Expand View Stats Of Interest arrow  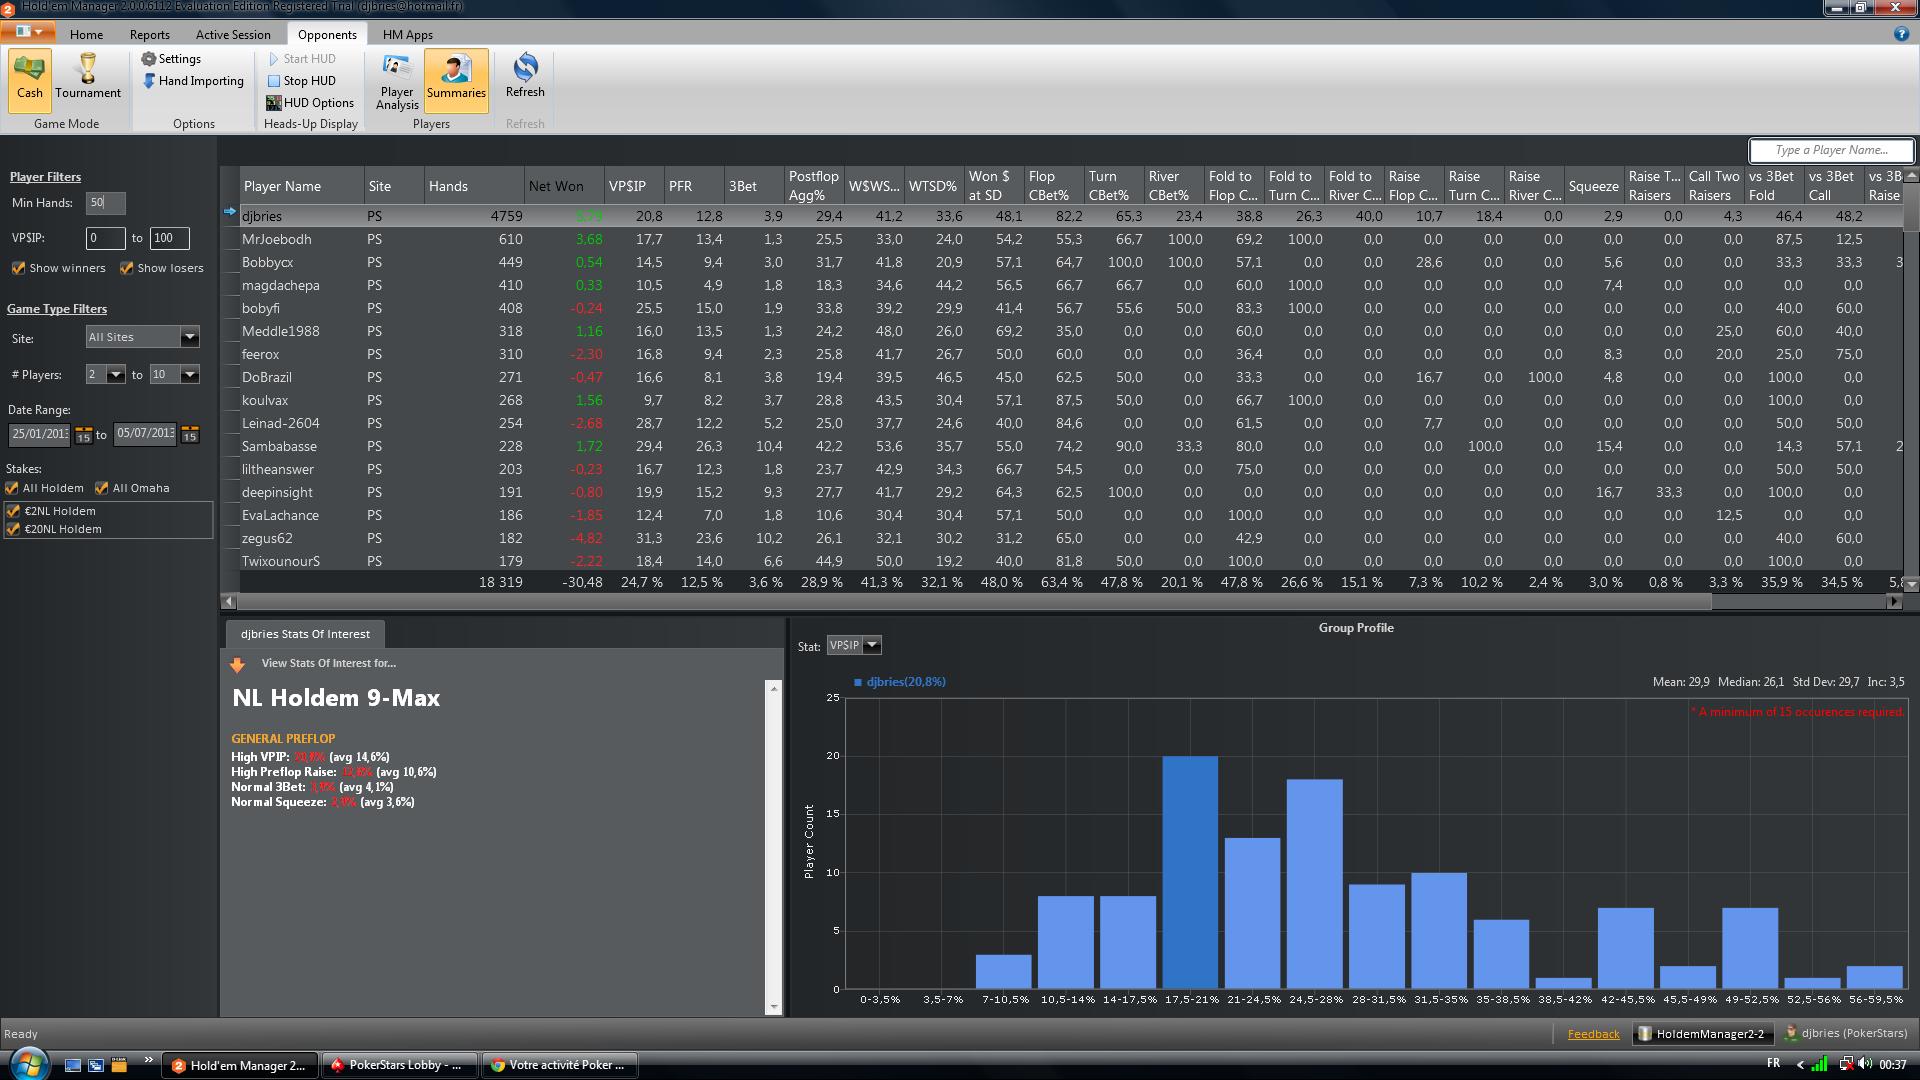click(237, 665)
